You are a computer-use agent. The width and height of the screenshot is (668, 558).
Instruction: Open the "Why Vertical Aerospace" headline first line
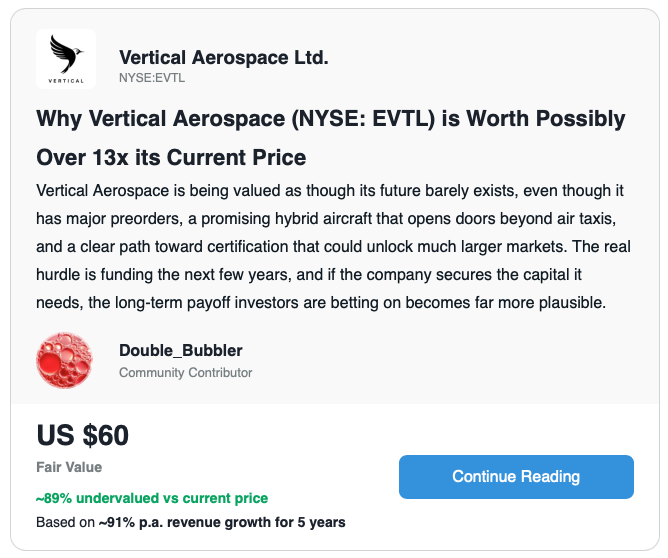coord(330,119)
